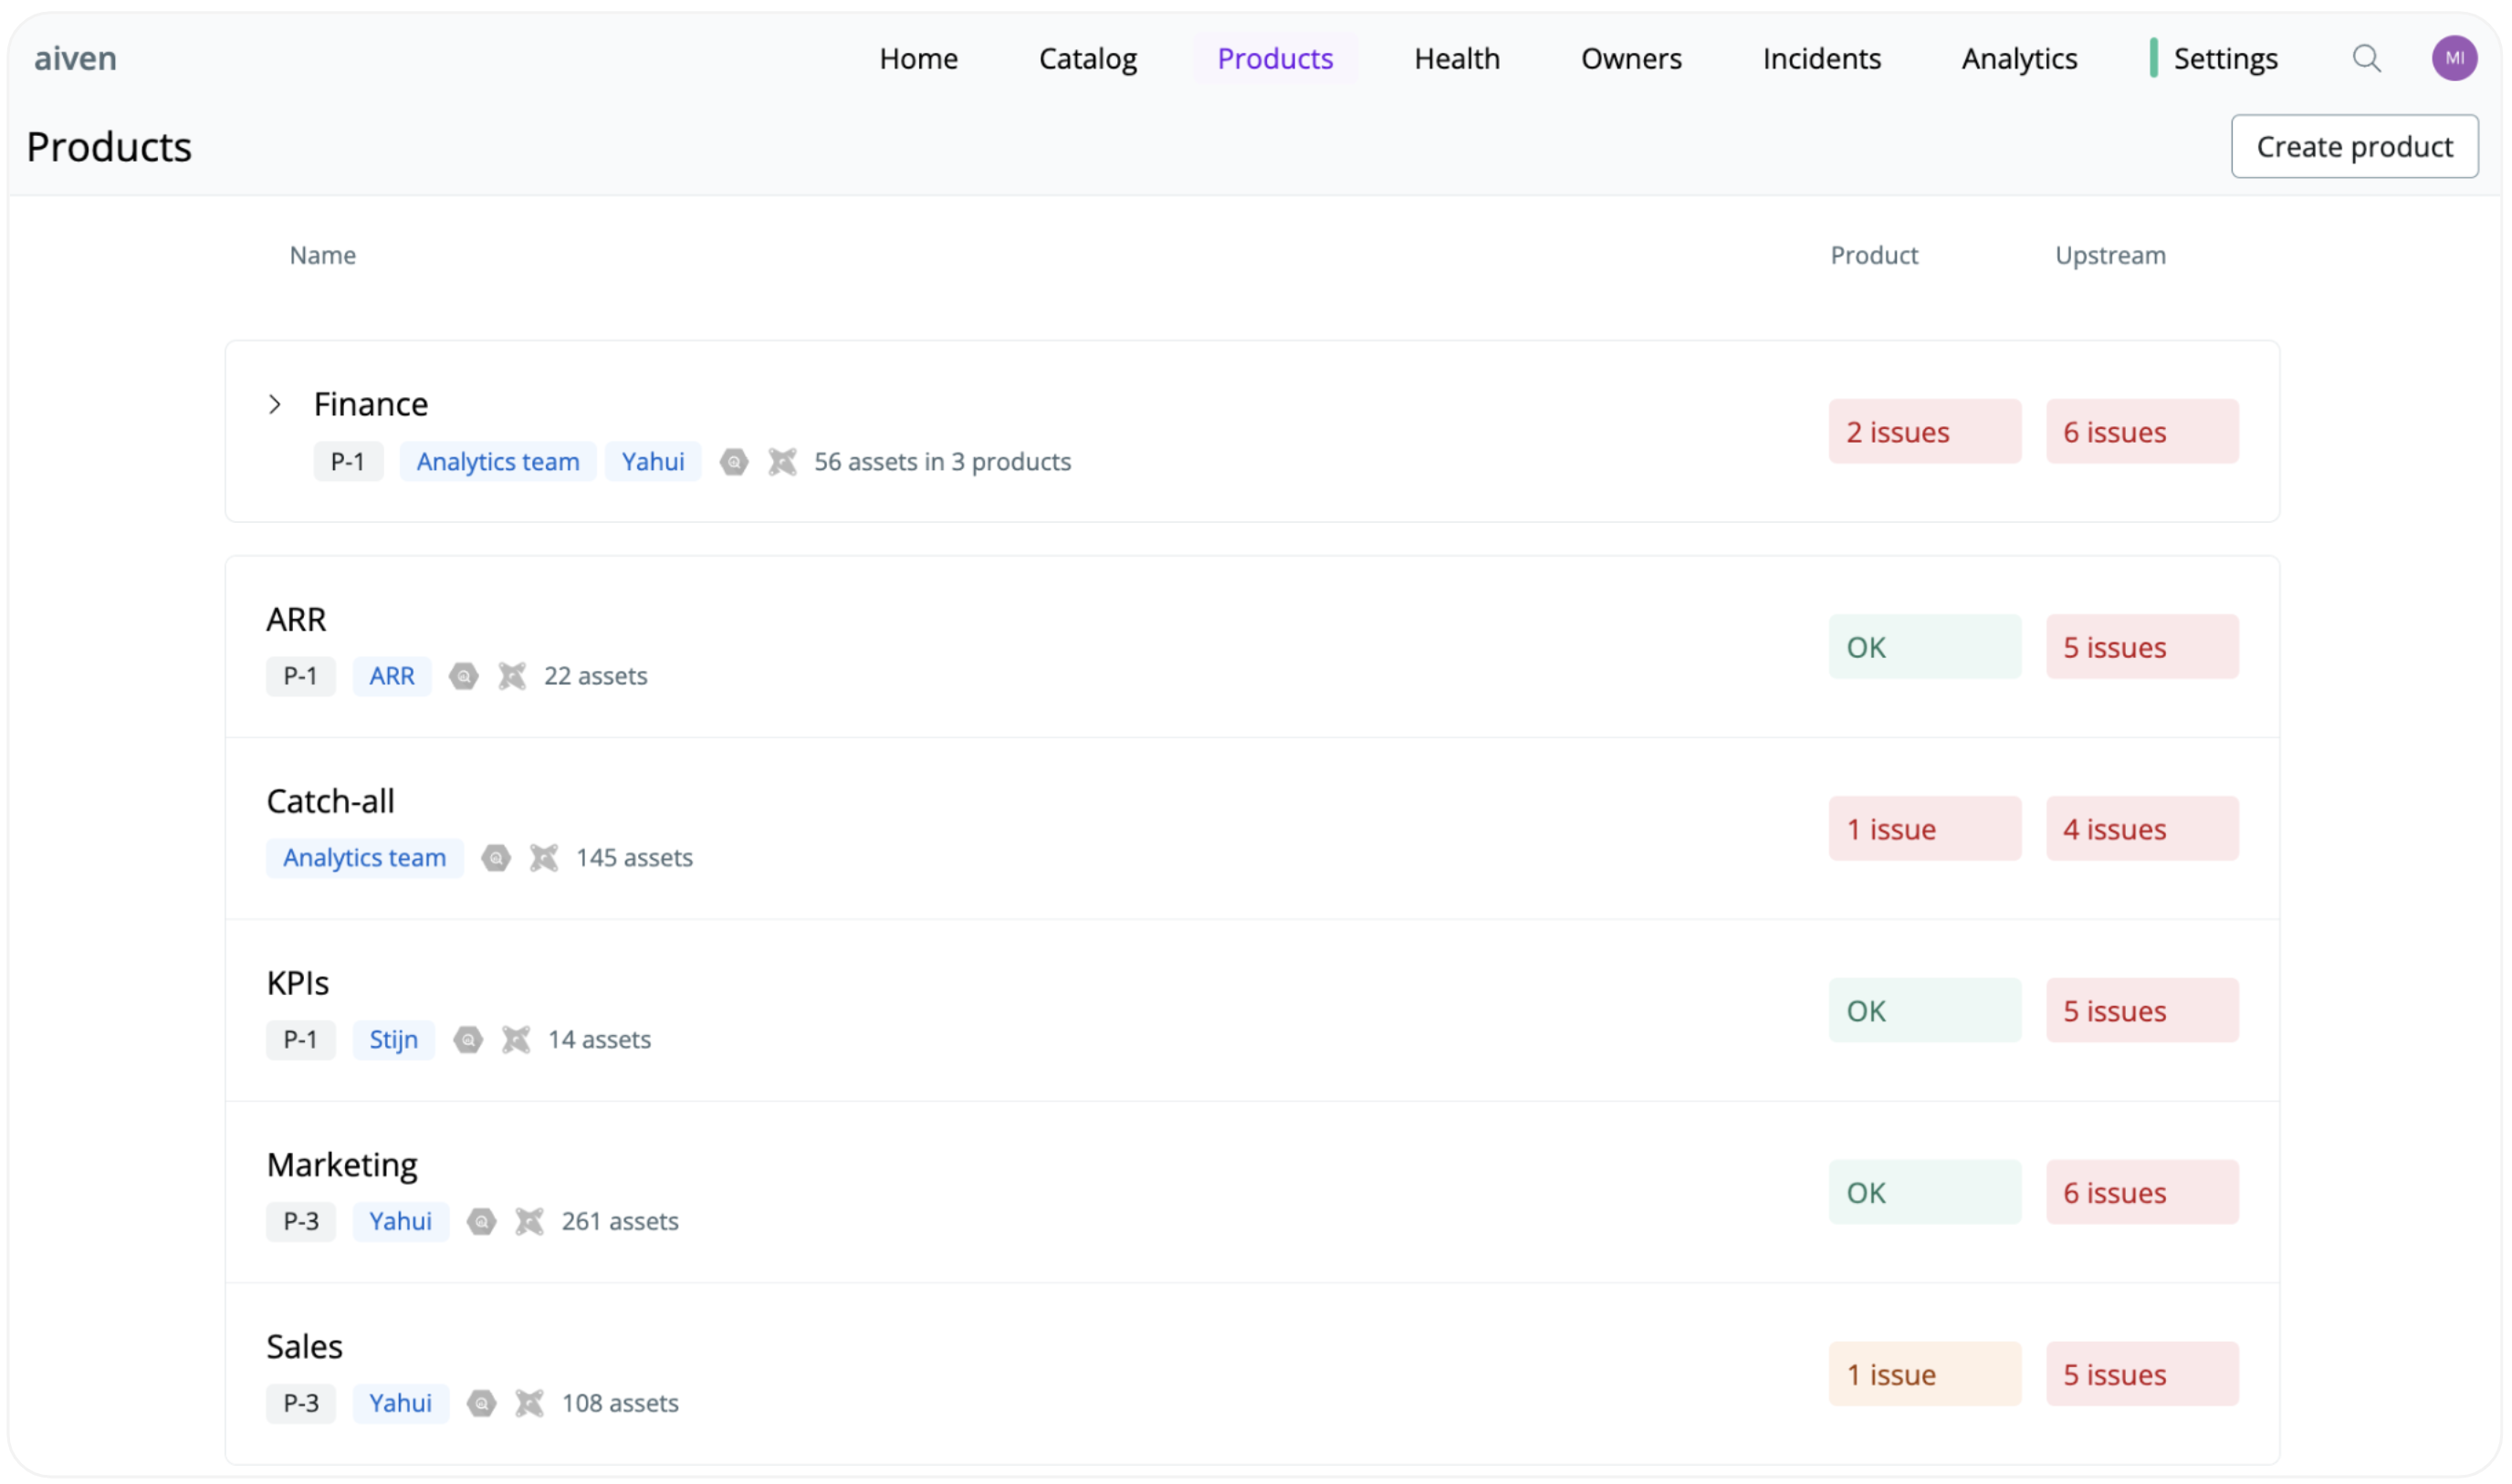Image resolution: width=2512 pixels, height=1484 pixels.
Task: Open Finance's 2 issues product status badge
Action: coord(1924,432)
